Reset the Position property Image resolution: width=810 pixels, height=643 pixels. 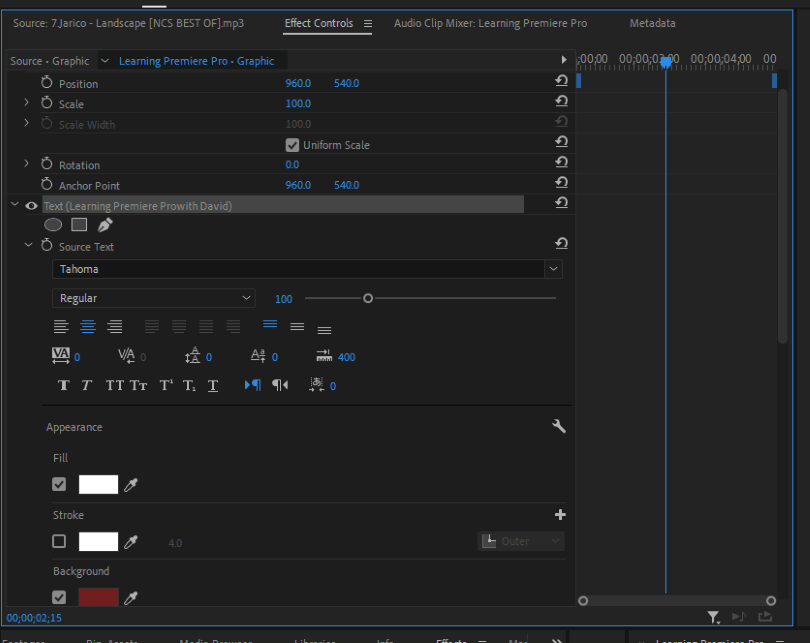(x=561, y=81)
